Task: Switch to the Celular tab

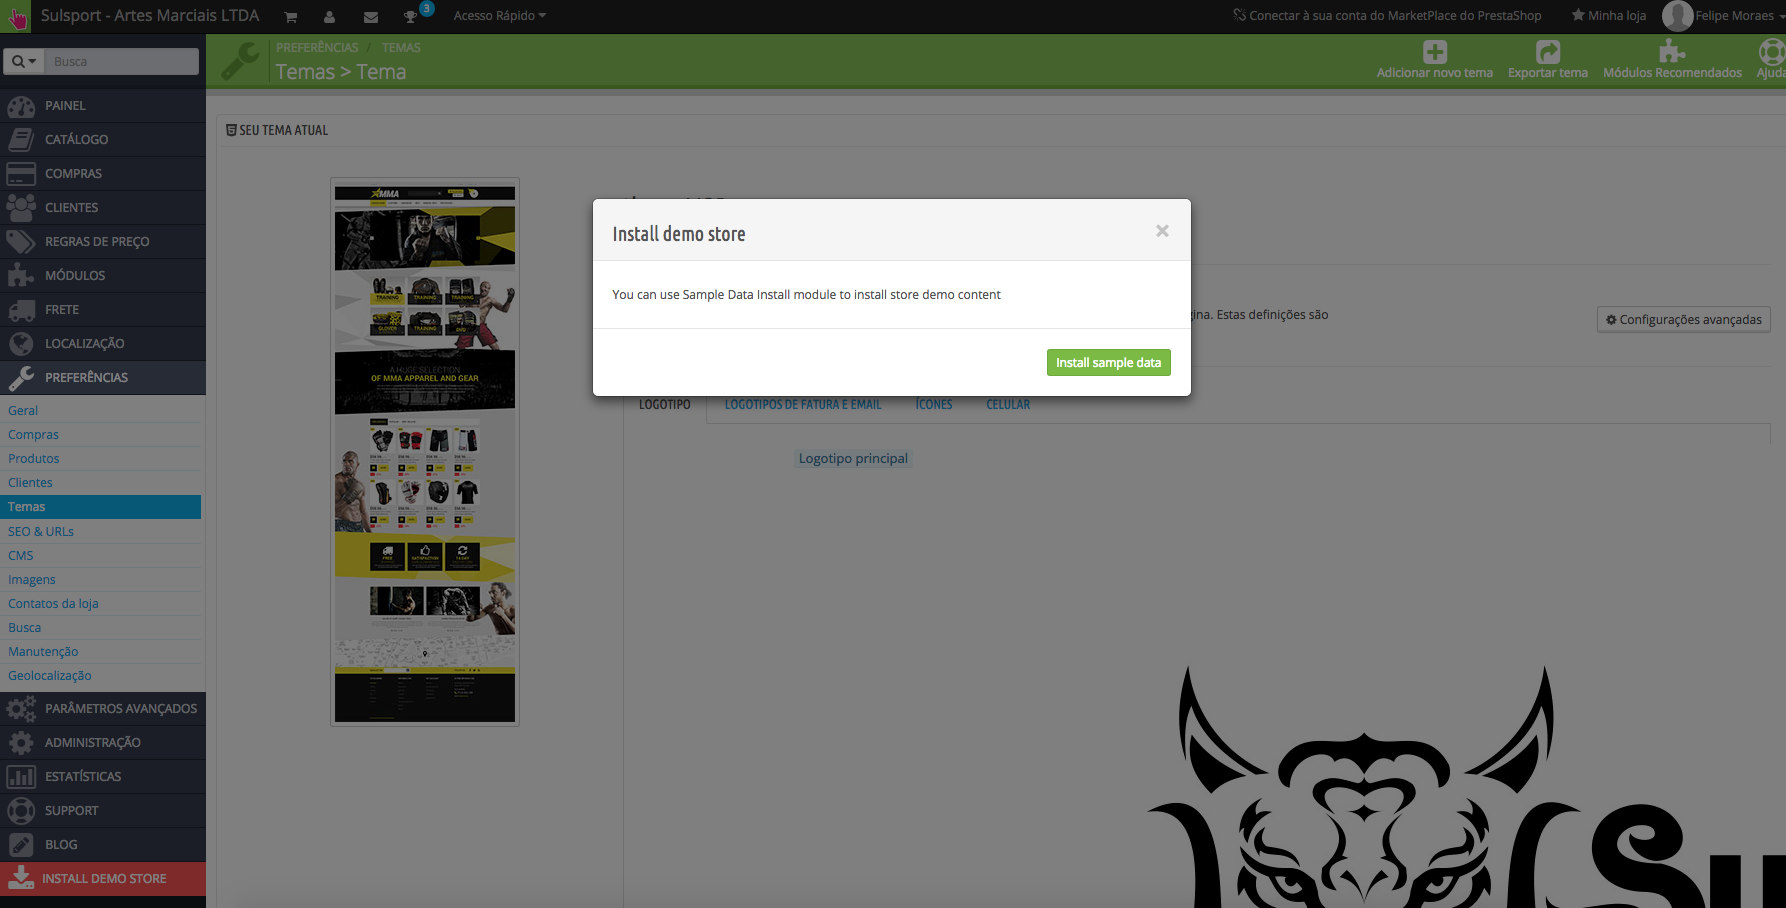Action: (x=1008, y=405)
